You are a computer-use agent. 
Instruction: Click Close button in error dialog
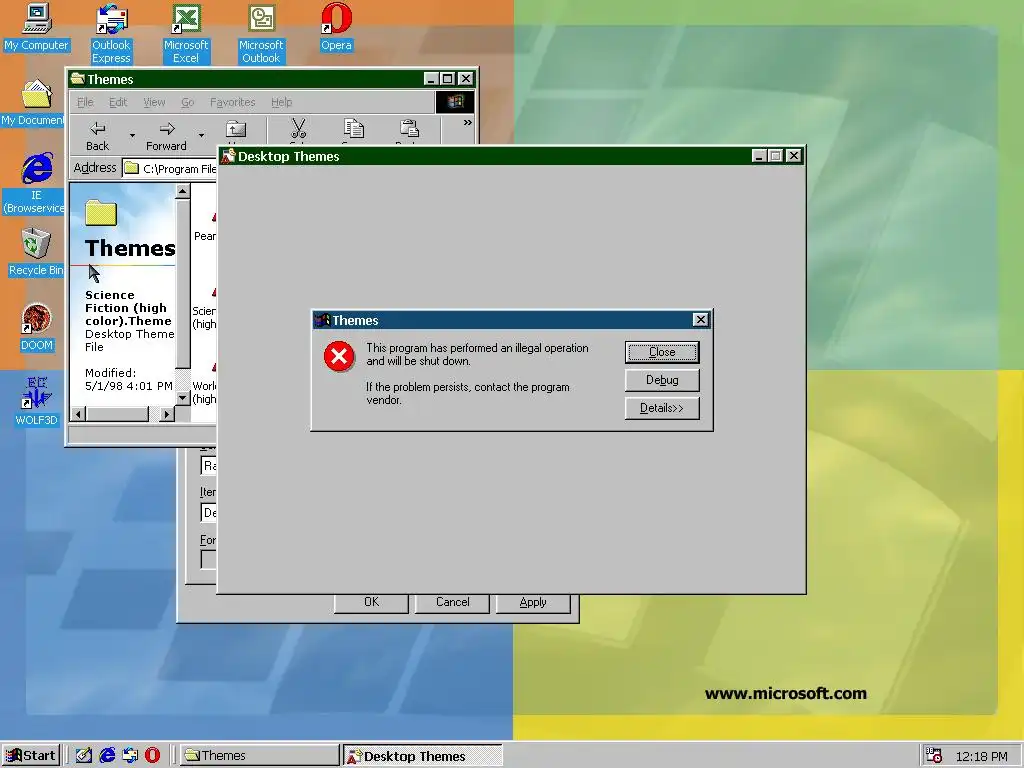[662, 352]
